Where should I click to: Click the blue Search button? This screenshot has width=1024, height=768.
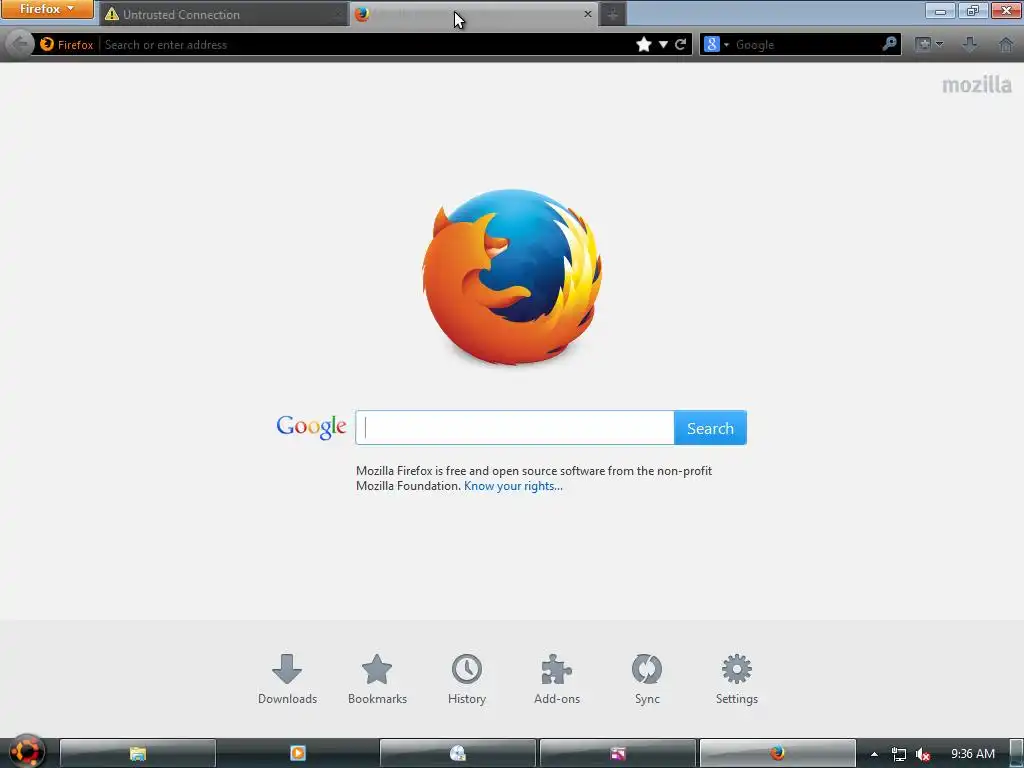(711, 428)
